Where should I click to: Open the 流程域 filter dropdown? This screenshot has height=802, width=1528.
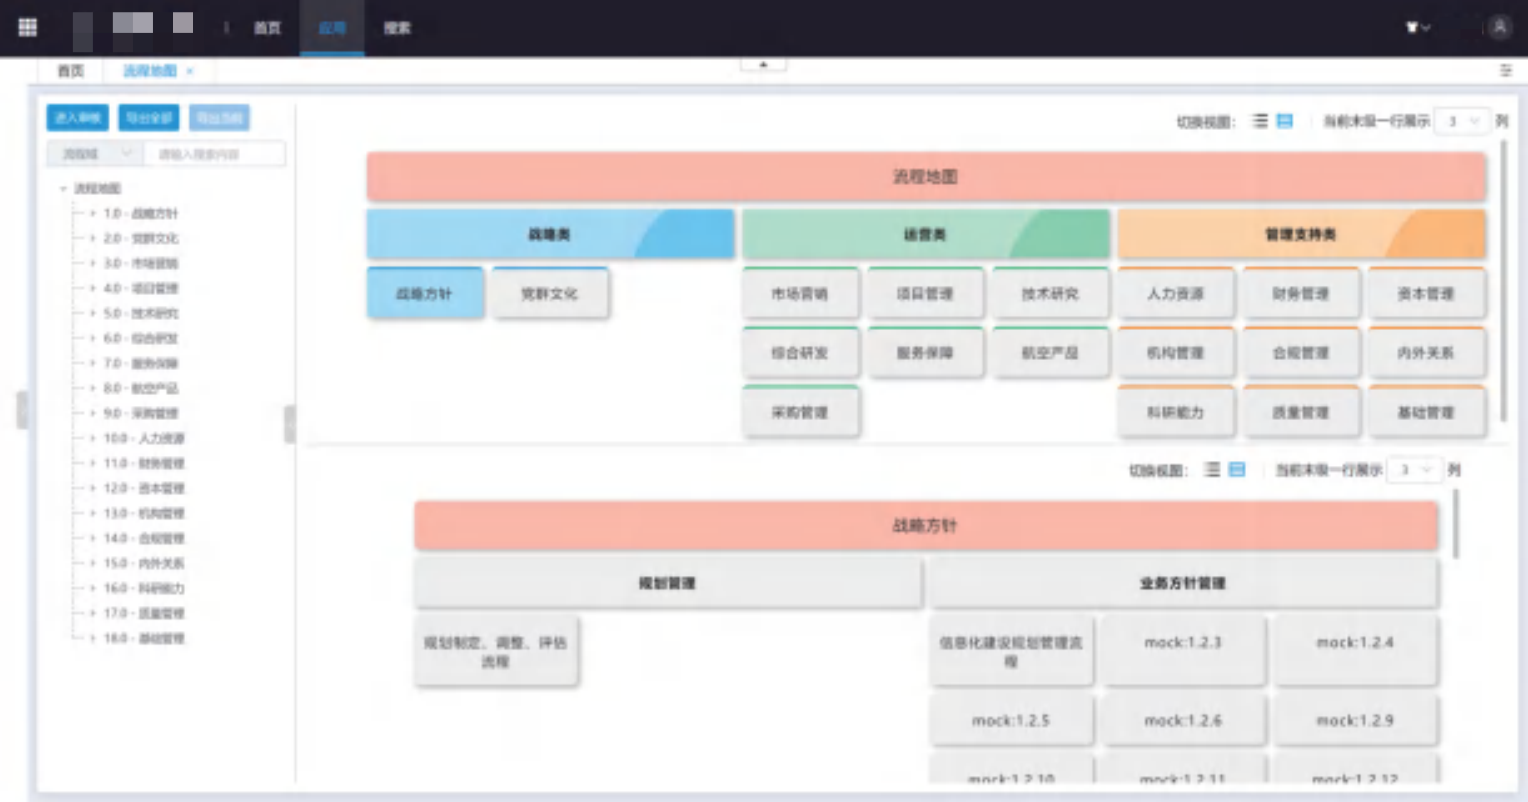(96, 154)
